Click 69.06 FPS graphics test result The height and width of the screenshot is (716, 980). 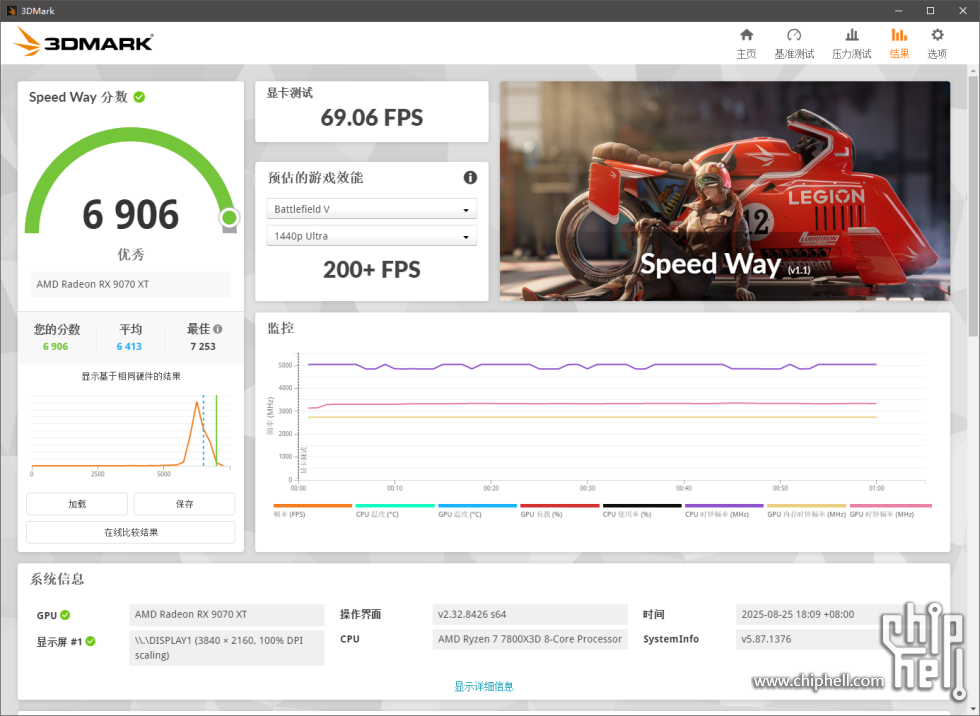[371, 117]
